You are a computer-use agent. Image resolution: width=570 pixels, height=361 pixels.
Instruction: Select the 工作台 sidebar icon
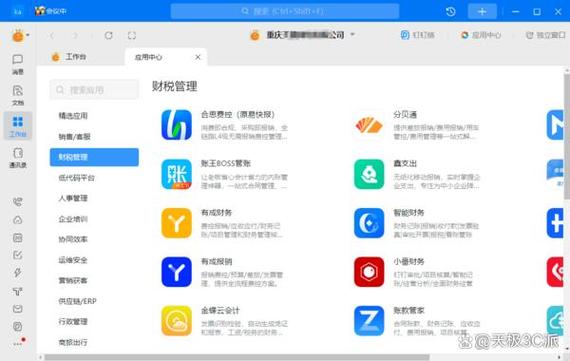(x=17, y=126)
